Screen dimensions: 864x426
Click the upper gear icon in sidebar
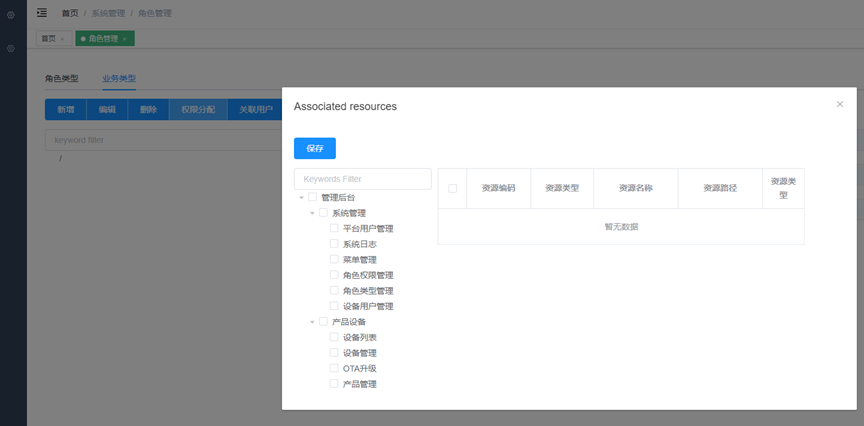[10, 15]
